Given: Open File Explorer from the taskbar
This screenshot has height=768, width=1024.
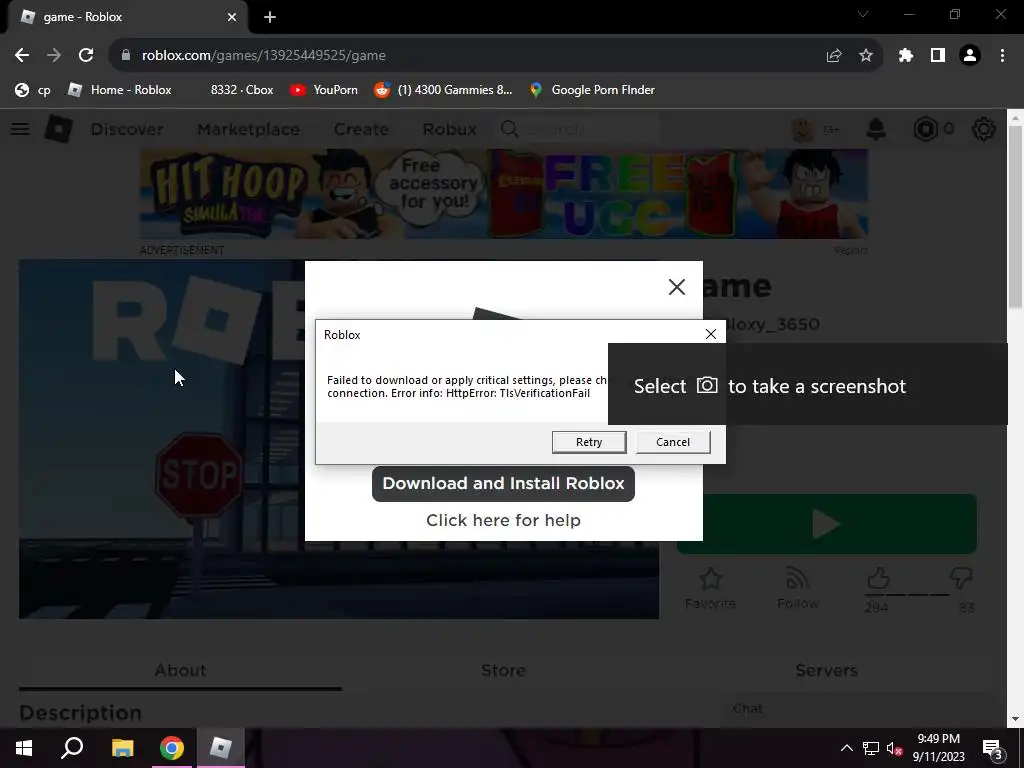Looking at the screenshot, I should pyautogui.click(x=122, y=748).
